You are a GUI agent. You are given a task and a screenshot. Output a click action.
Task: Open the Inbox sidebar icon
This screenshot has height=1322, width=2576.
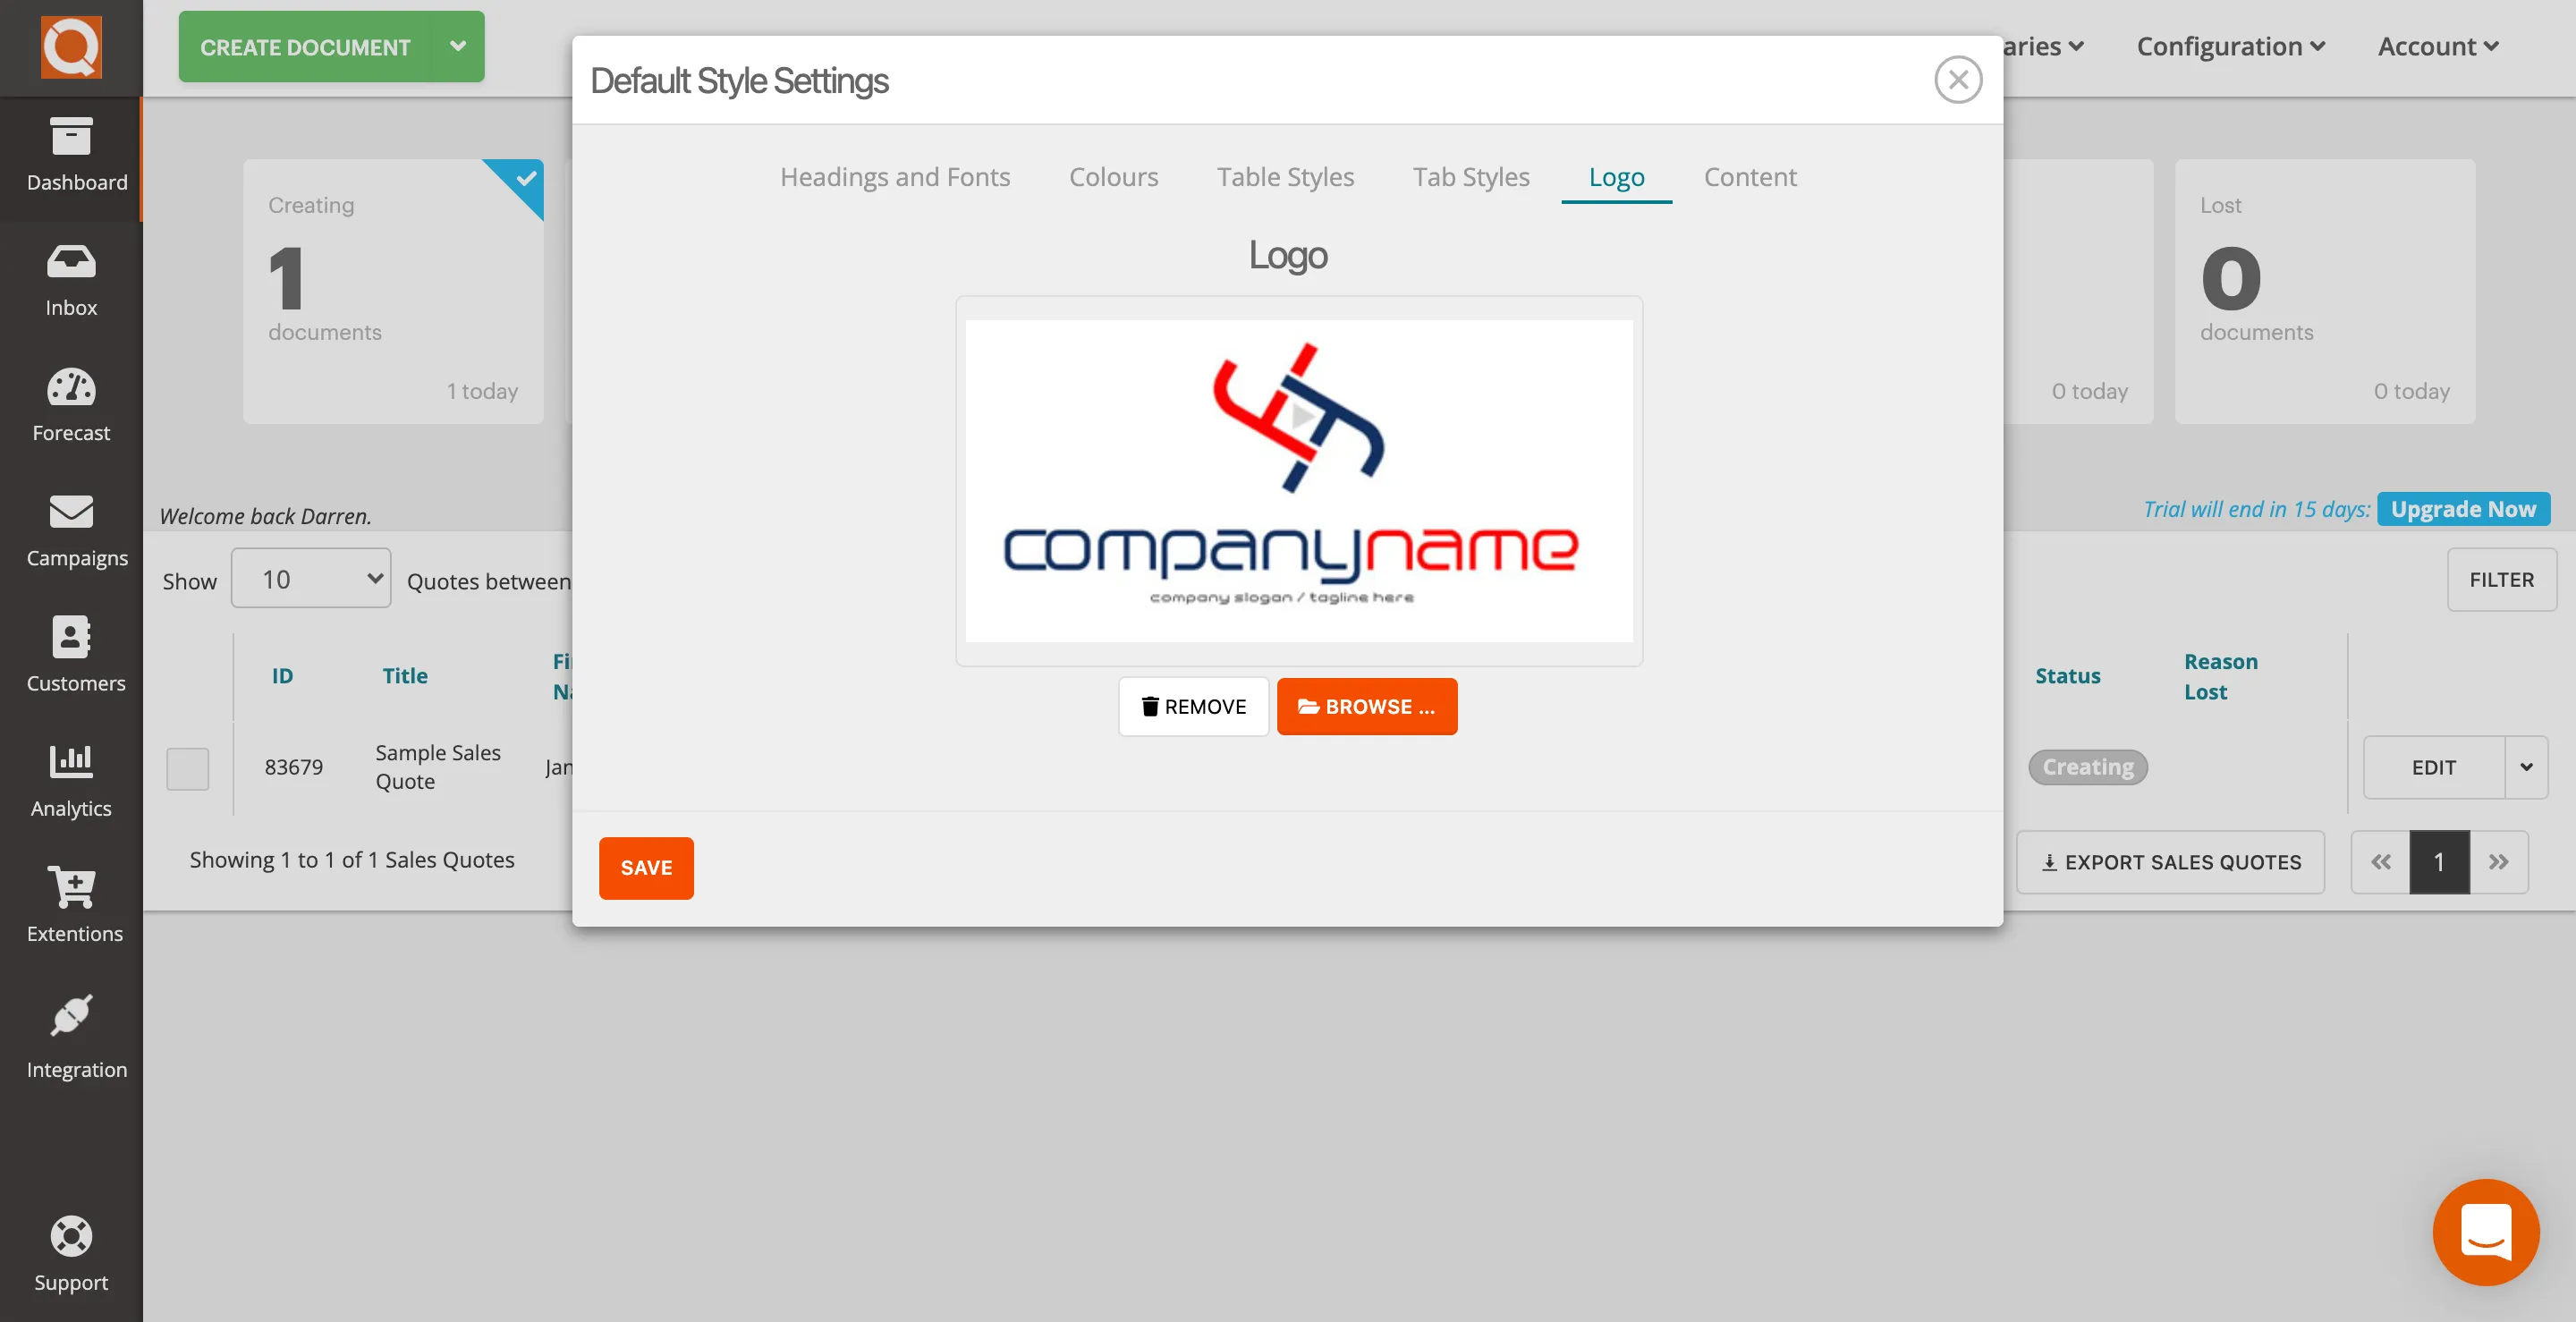[71, 263]
